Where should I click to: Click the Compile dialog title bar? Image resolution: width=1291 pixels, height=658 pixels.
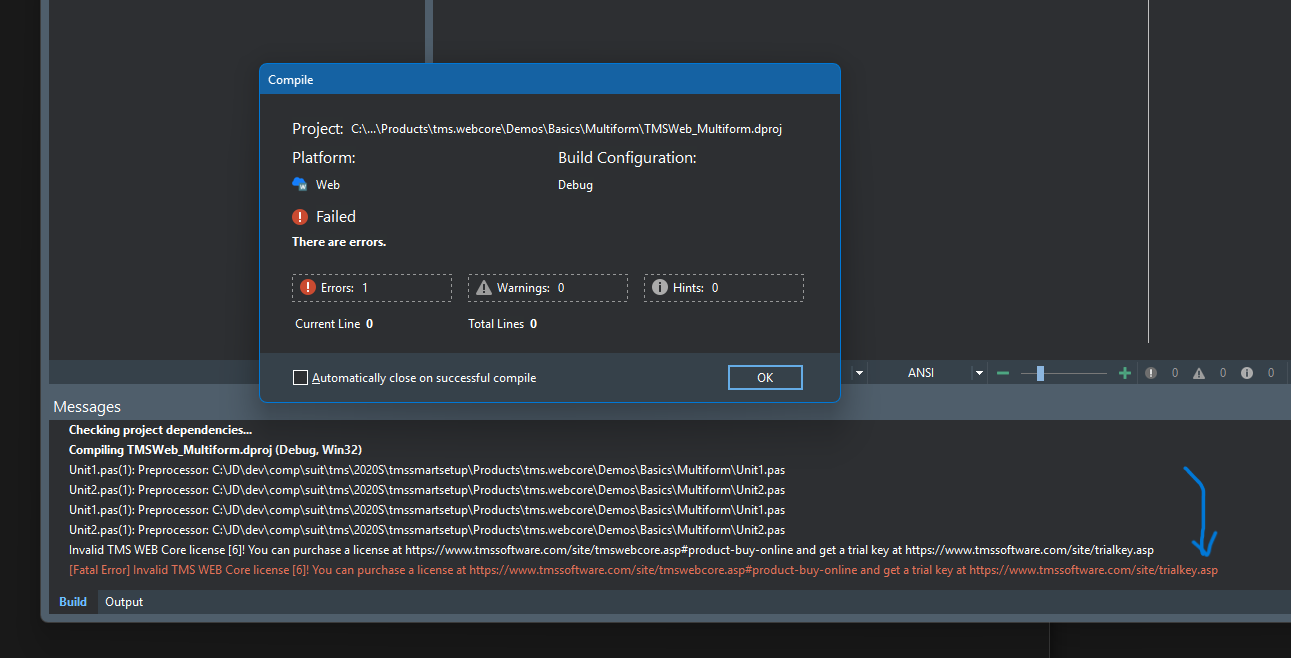549,80
